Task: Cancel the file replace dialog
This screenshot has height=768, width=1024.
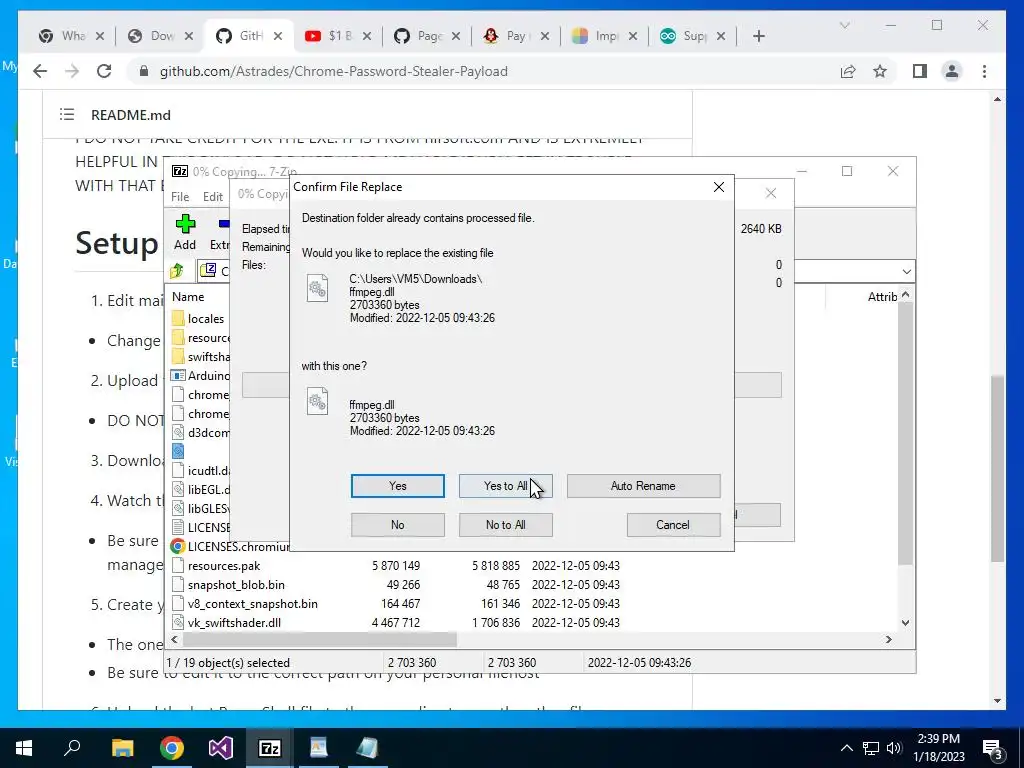Action: (x=673, y=525)
